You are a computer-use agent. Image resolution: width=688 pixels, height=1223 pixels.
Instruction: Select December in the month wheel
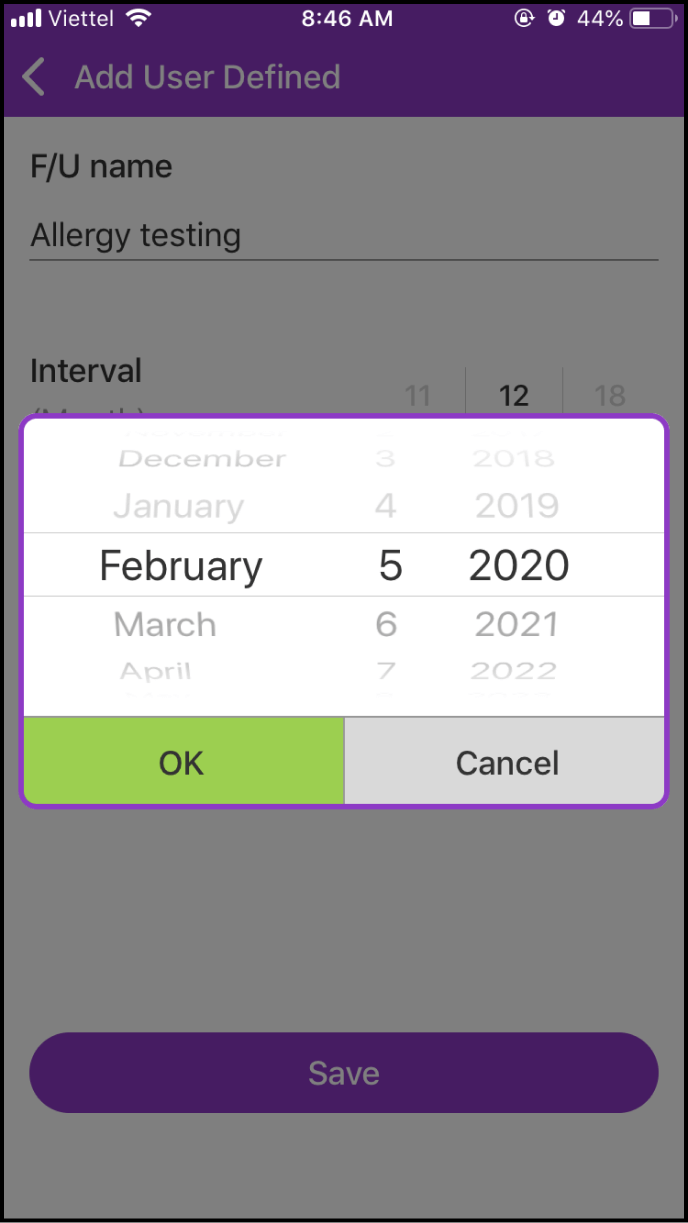coord(202,459)
